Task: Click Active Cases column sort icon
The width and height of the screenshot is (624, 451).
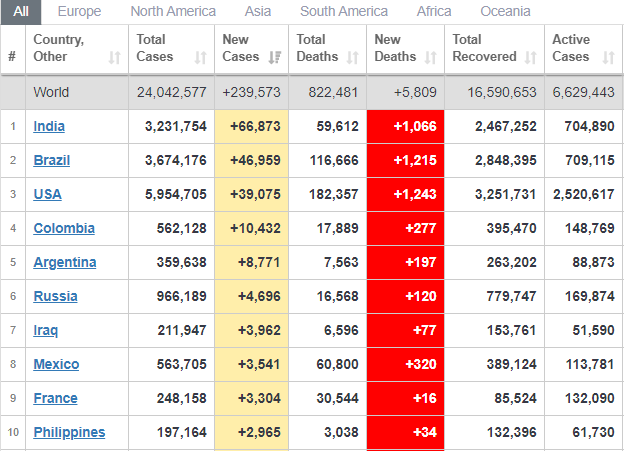Action: [x=607, y=58]
